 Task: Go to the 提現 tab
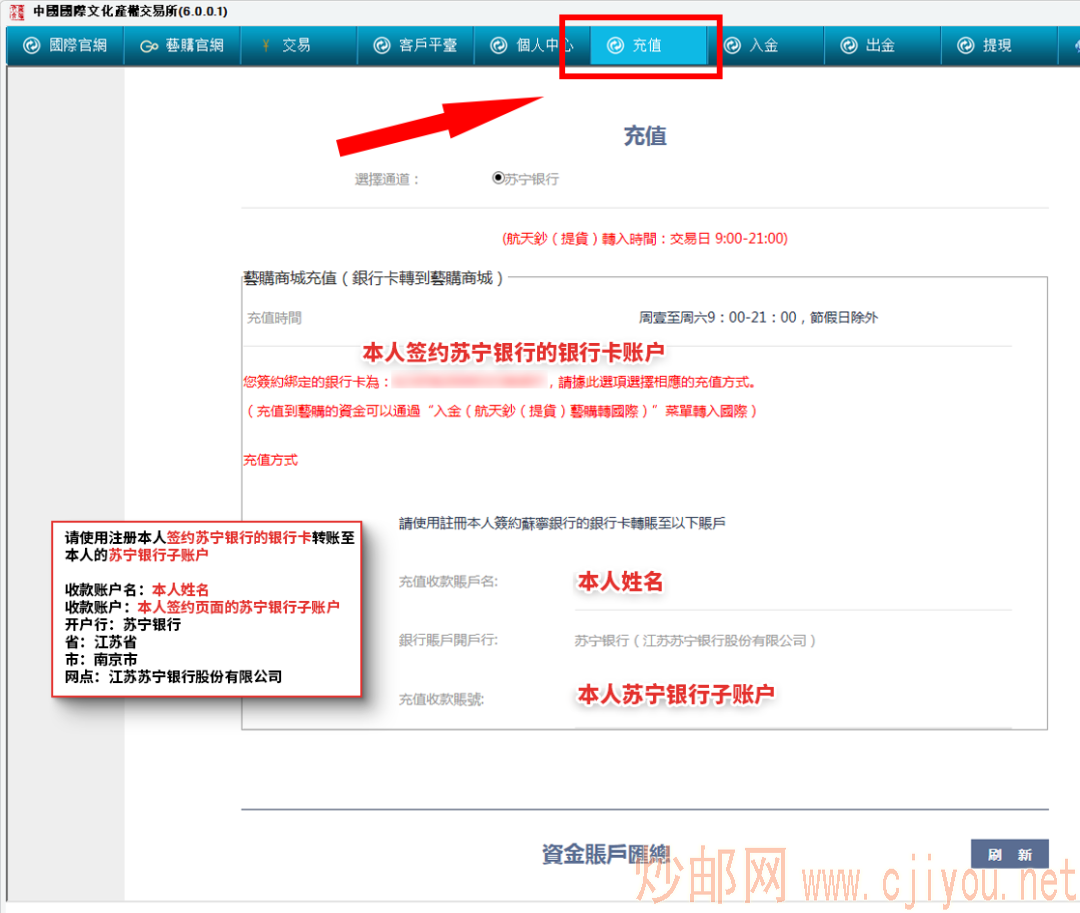pos(999,45)
